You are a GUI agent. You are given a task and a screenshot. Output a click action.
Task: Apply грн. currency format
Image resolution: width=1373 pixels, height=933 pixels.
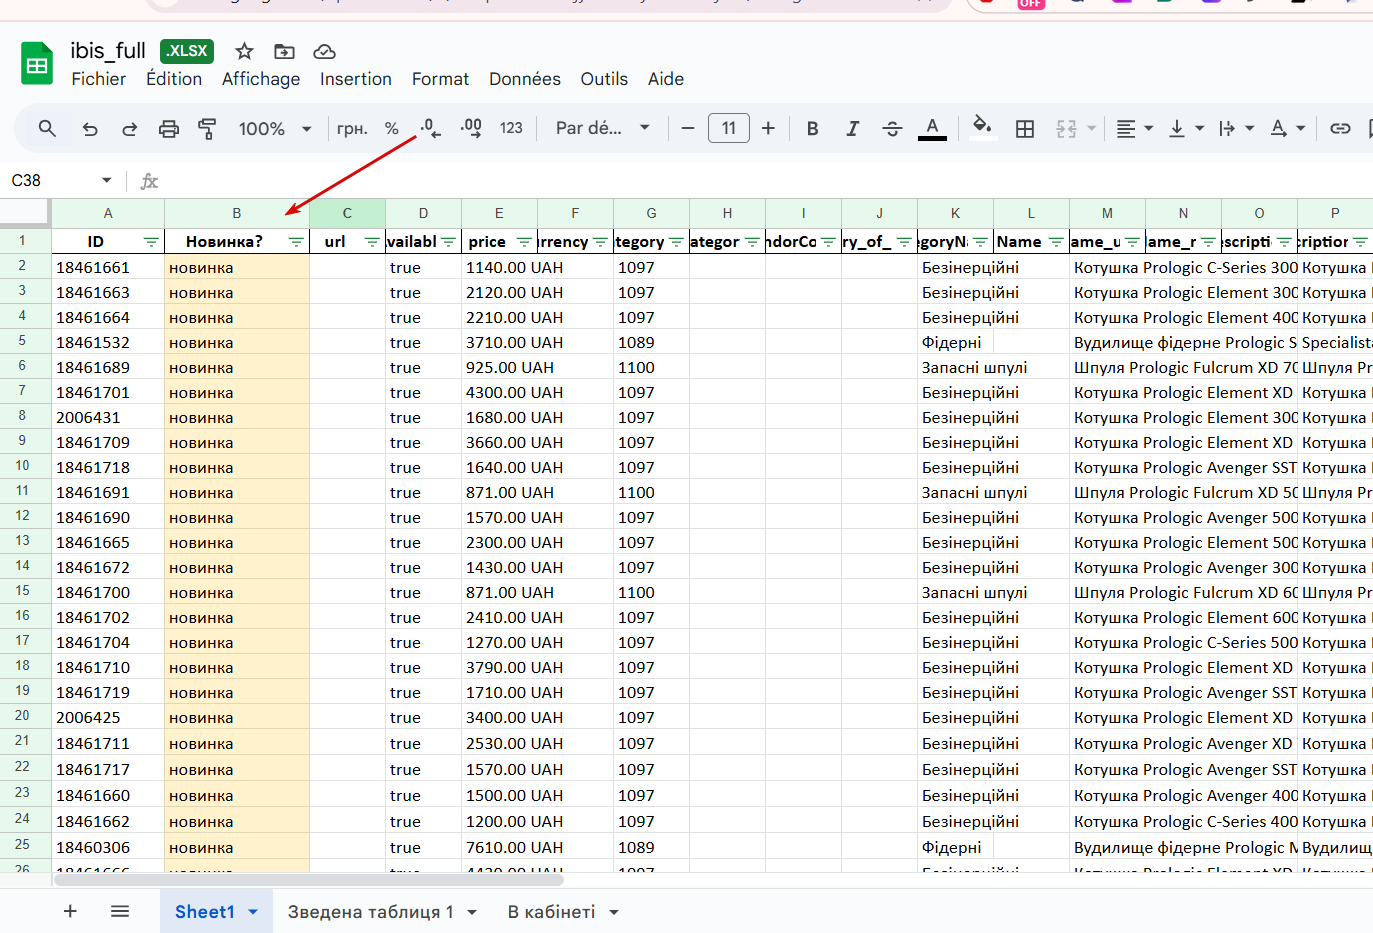point(352,128)
